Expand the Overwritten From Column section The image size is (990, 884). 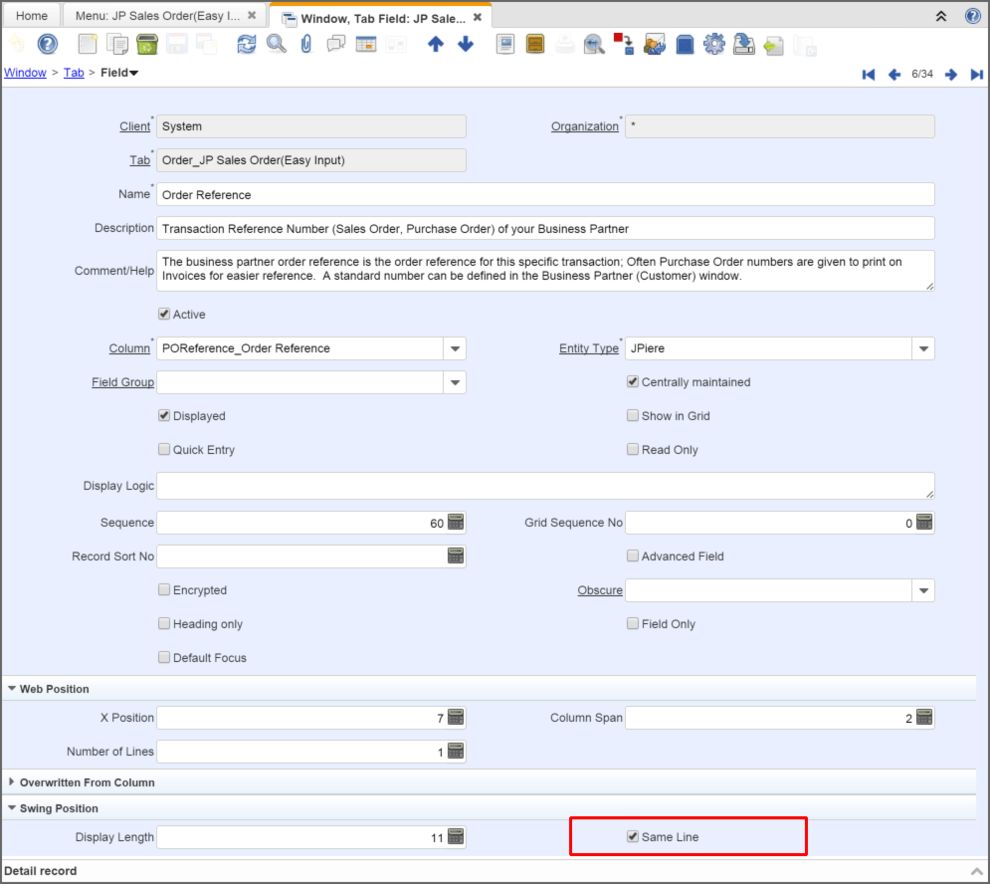[x=12, y=782]
